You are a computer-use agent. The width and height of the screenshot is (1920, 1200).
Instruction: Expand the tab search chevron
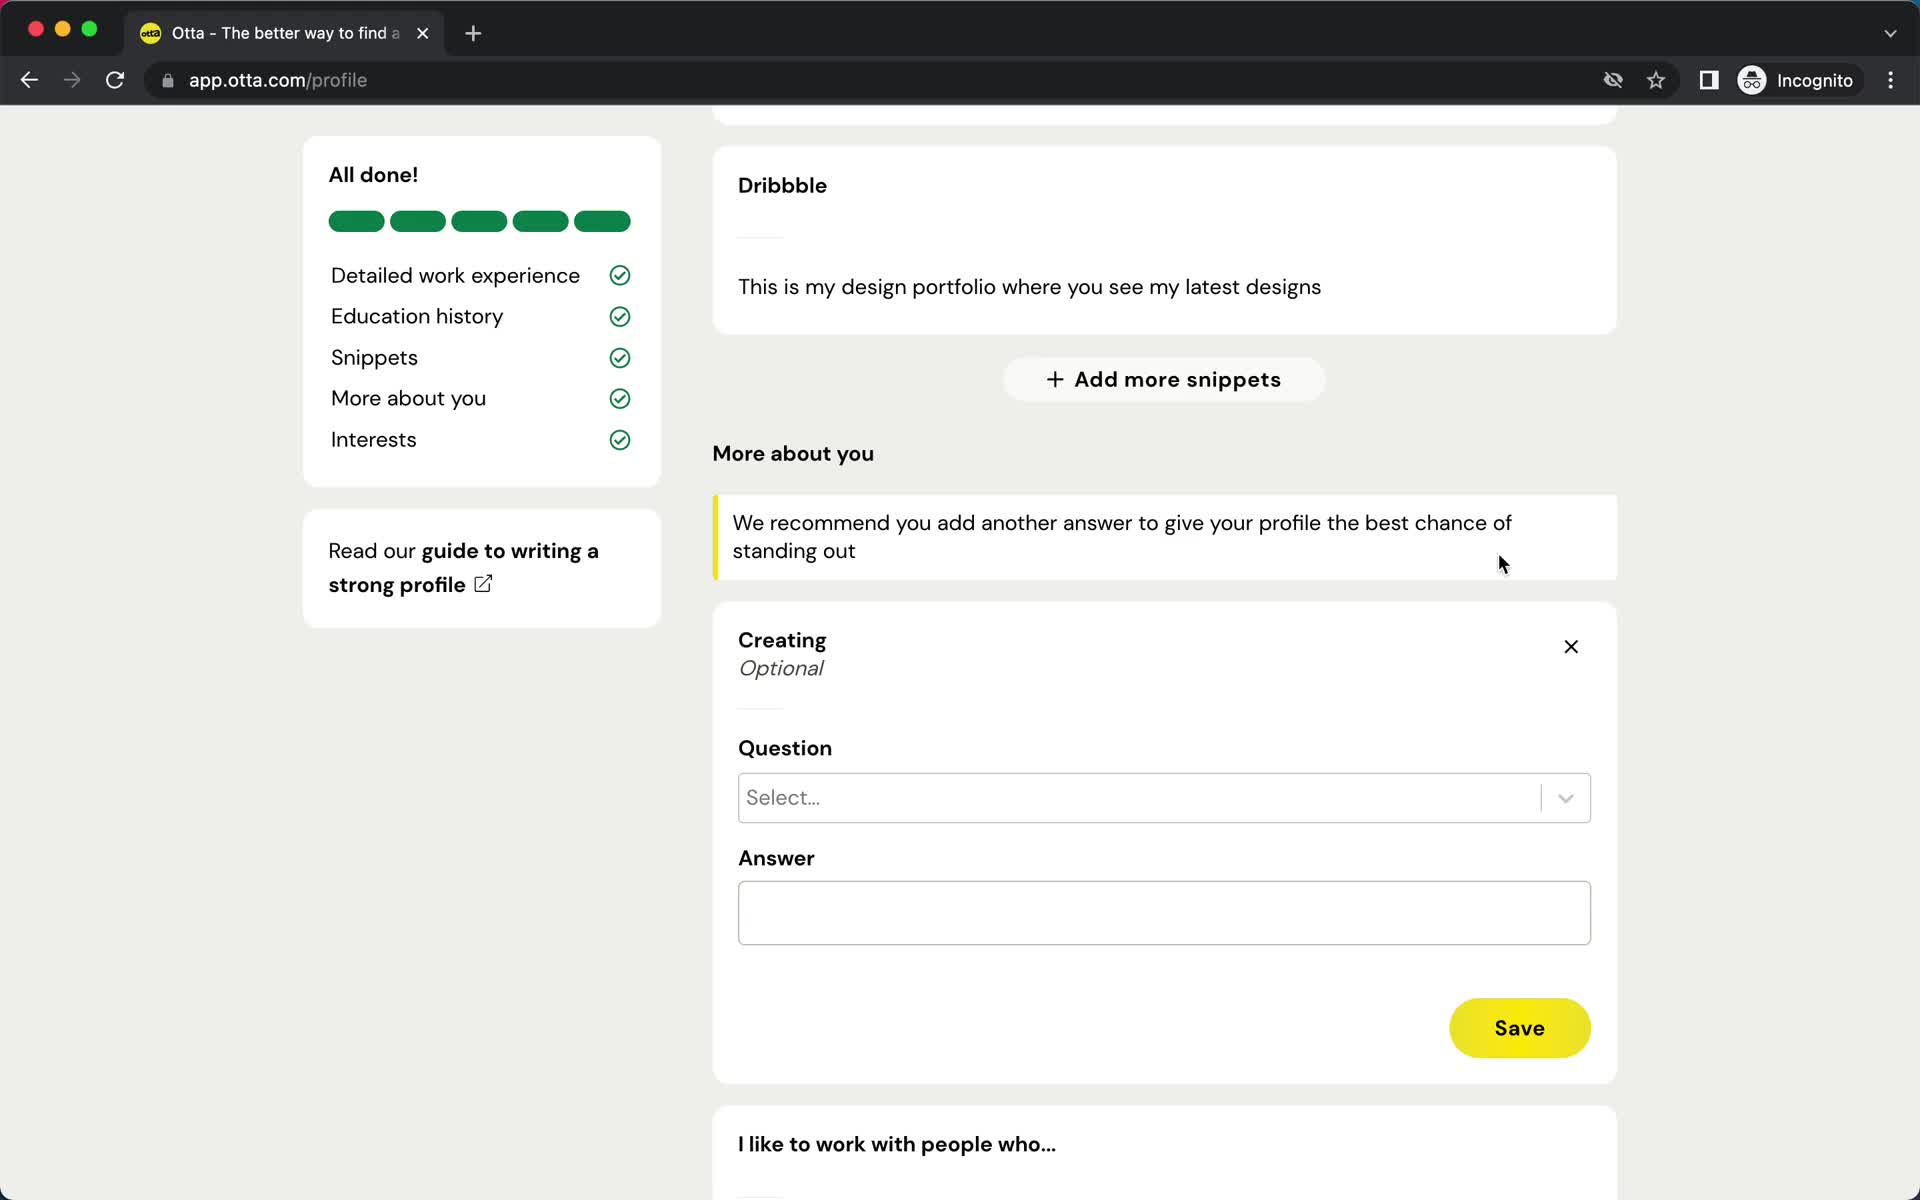click(x=1890, y=33)
